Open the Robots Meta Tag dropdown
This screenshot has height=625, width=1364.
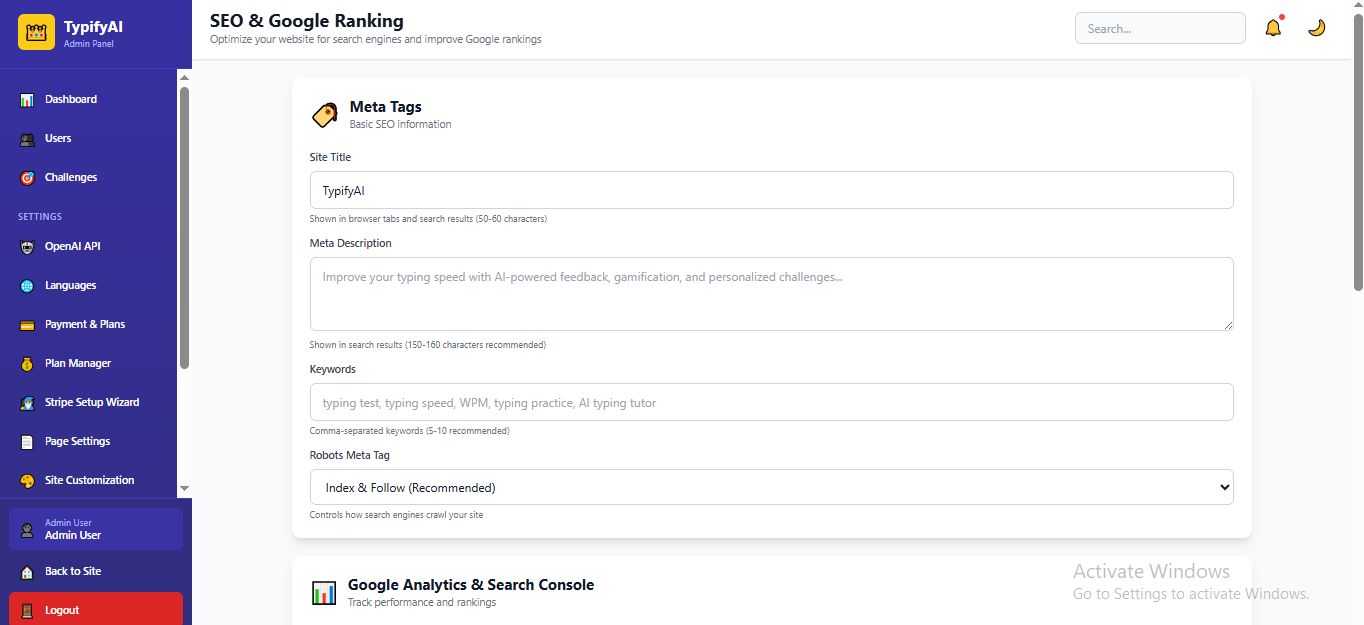(x=771, y=488)
